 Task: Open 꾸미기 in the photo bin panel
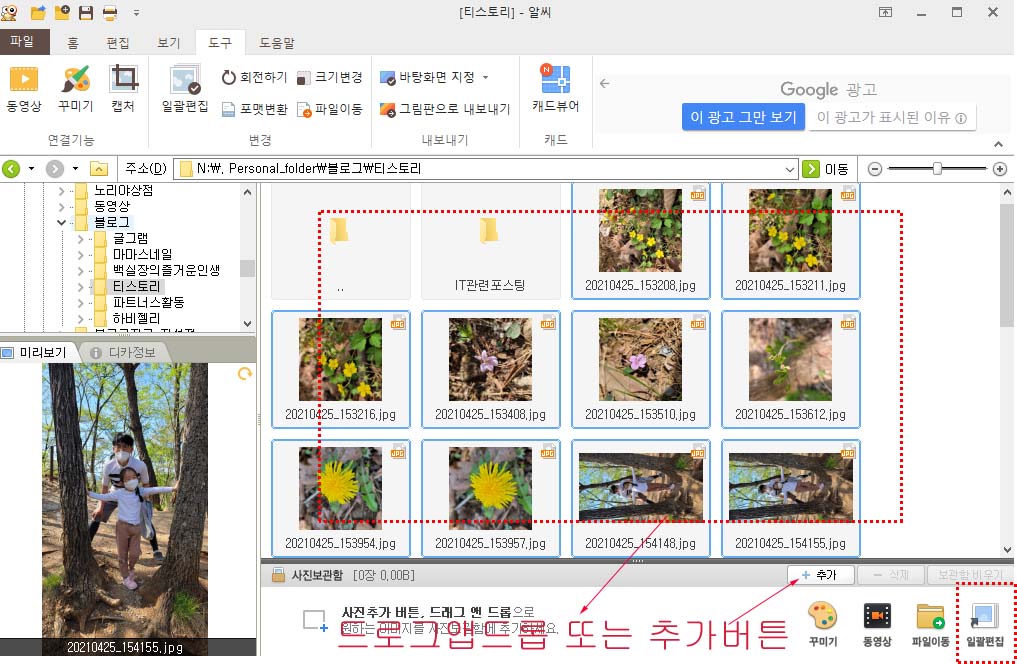pyautogui.click(x=822, y=623)
